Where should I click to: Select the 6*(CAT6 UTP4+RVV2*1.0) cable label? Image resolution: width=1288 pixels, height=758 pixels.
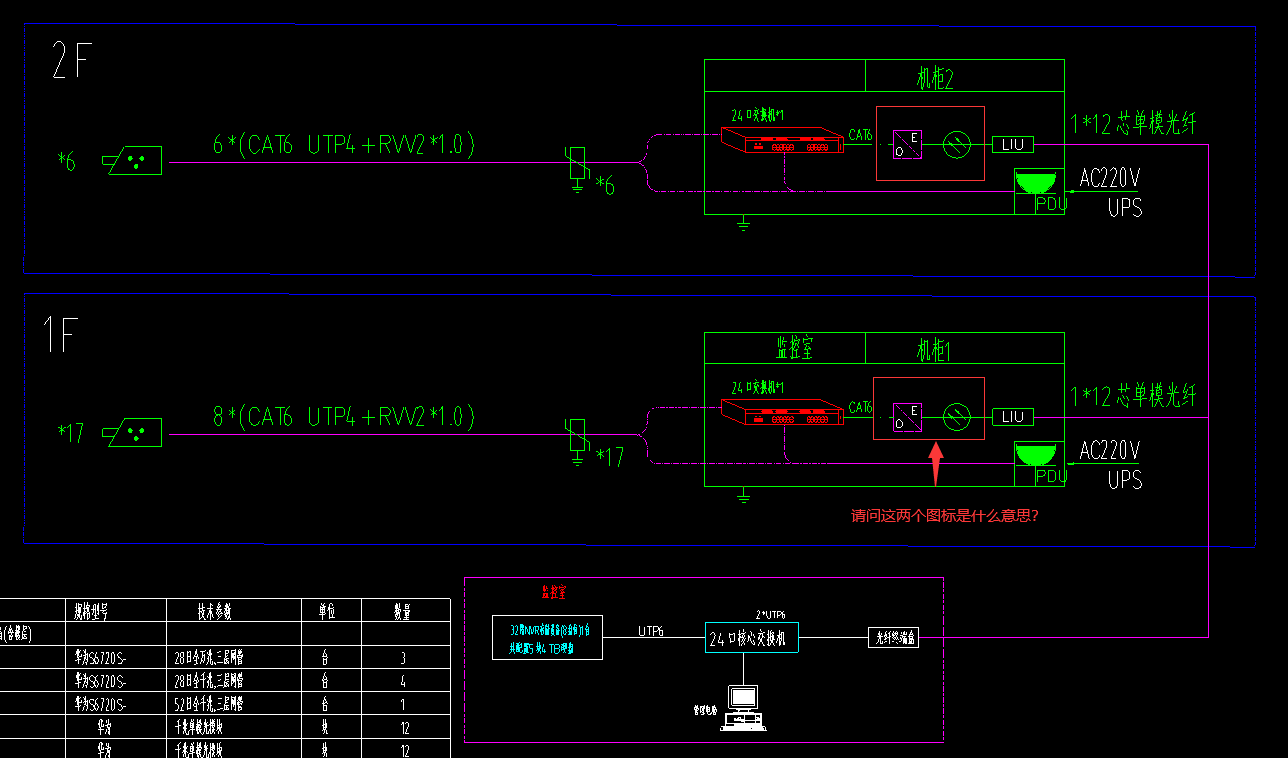[344, 144]
